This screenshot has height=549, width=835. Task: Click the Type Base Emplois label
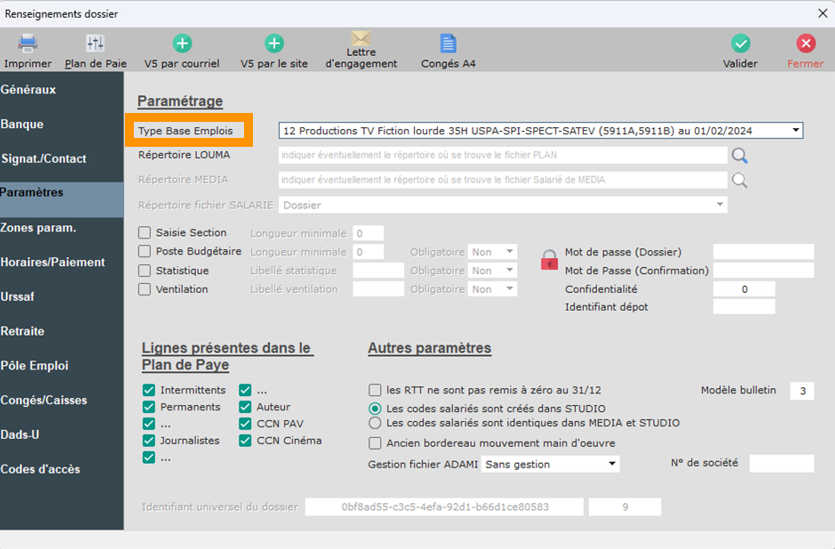pos(185,130)
